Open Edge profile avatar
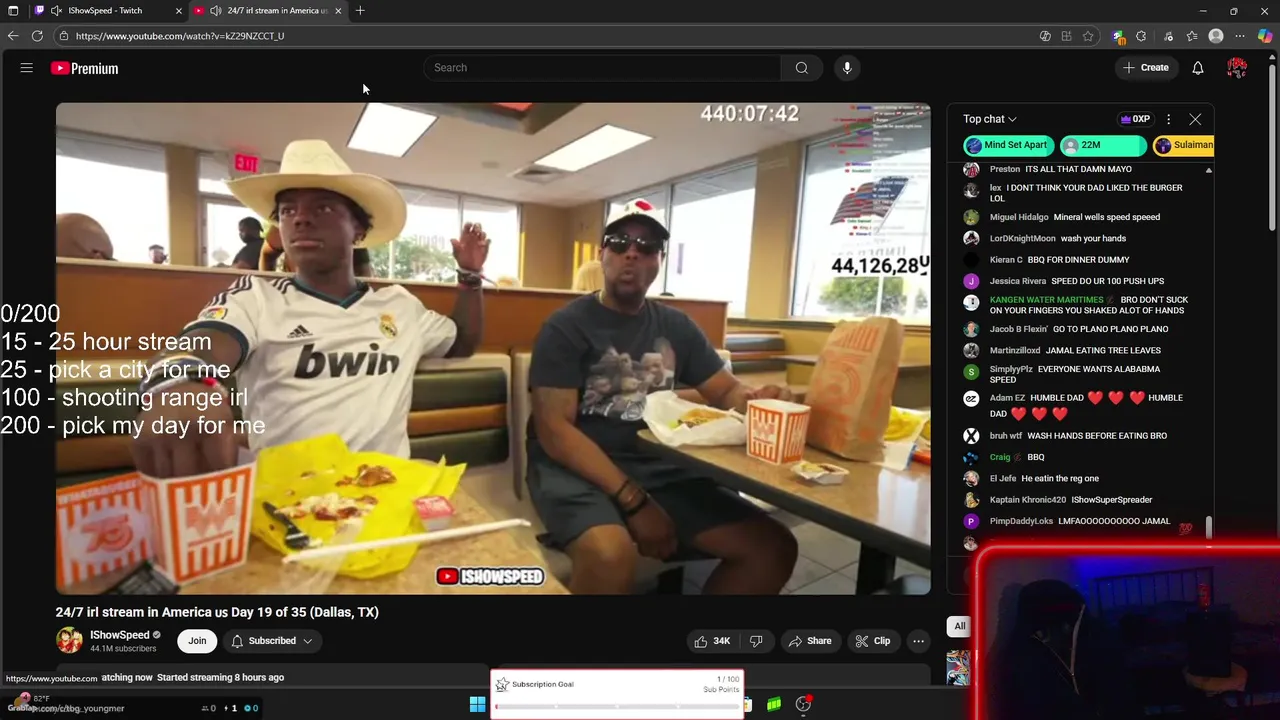1280x720 pixels. click(x=1216, y=36)
